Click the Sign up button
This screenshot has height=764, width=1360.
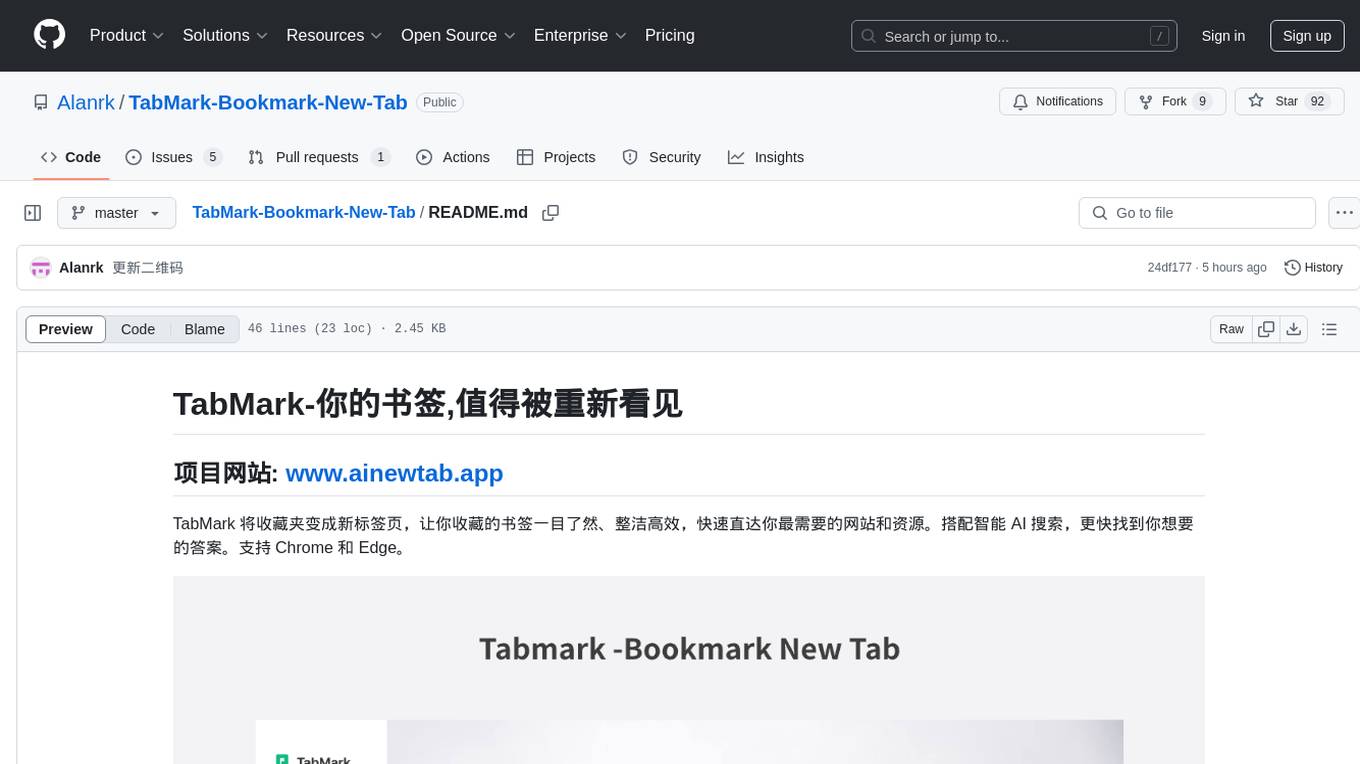(x=1307, y=36)
